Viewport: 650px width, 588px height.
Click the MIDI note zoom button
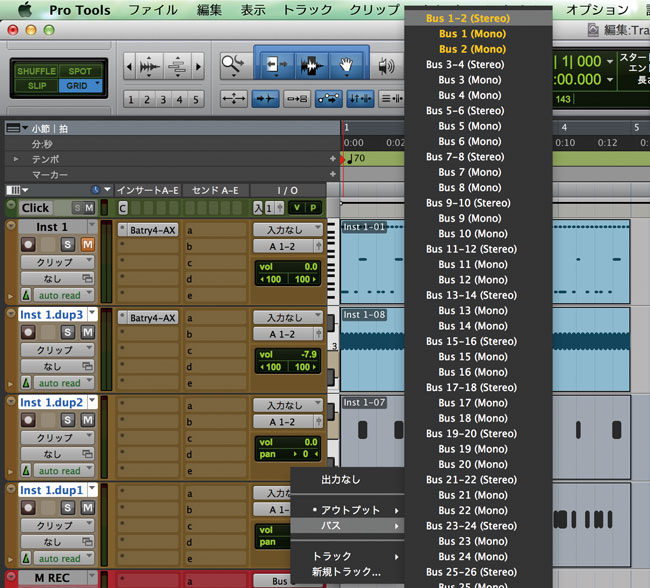point(177,66)
